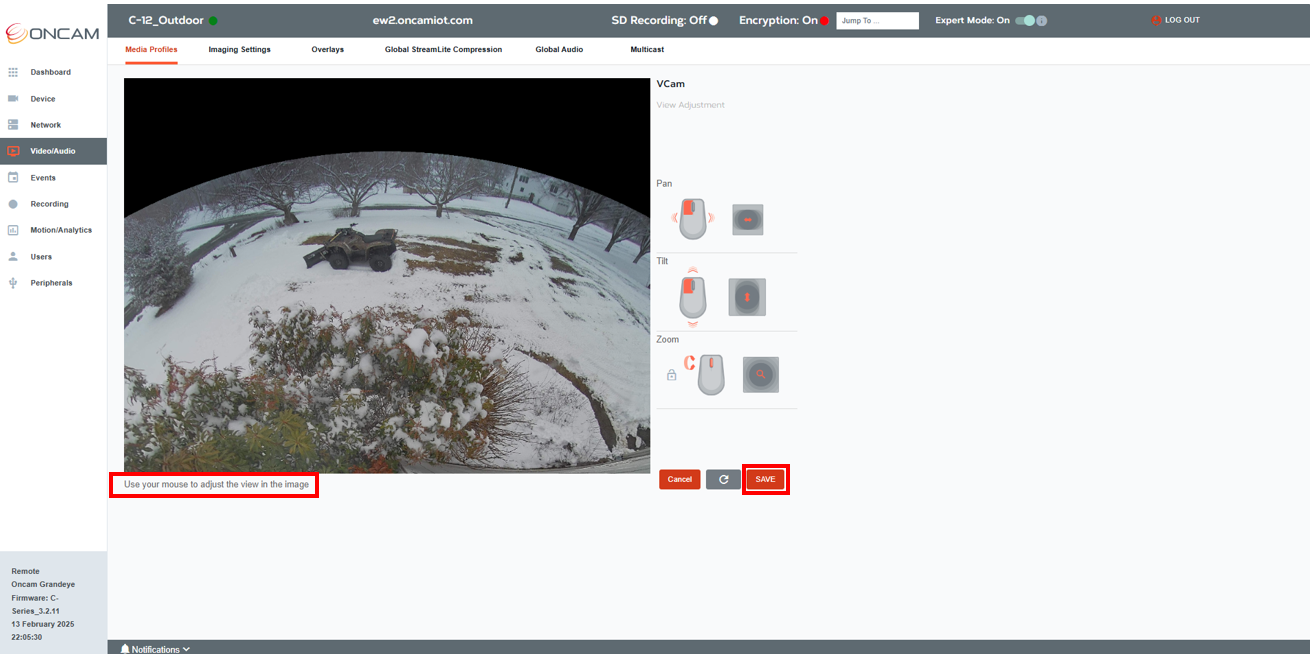This screenshot has height=654, width=1310.
Task: Click the SD Recording: Off label
Action: pos(659,20)
